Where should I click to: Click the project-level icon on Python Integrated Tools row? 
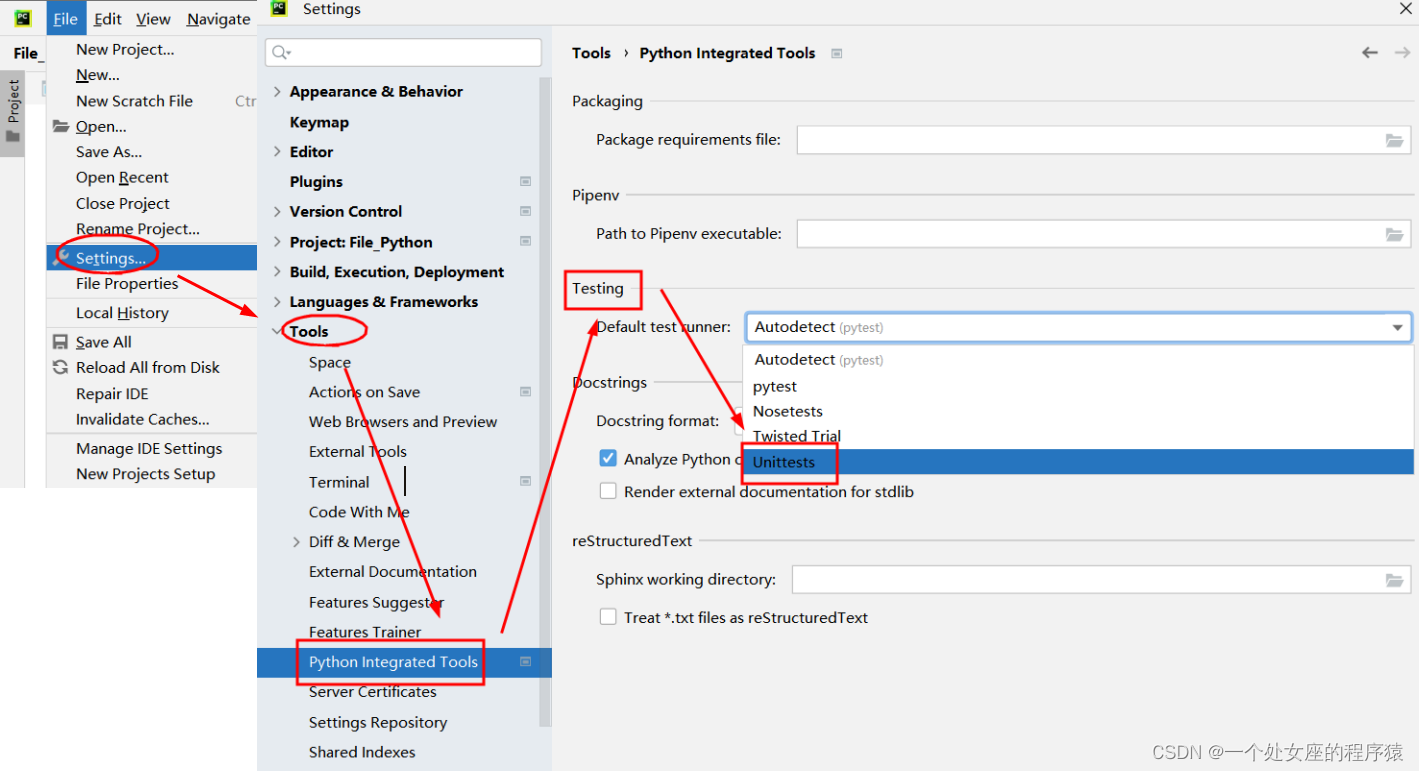[x=525, y=661]
